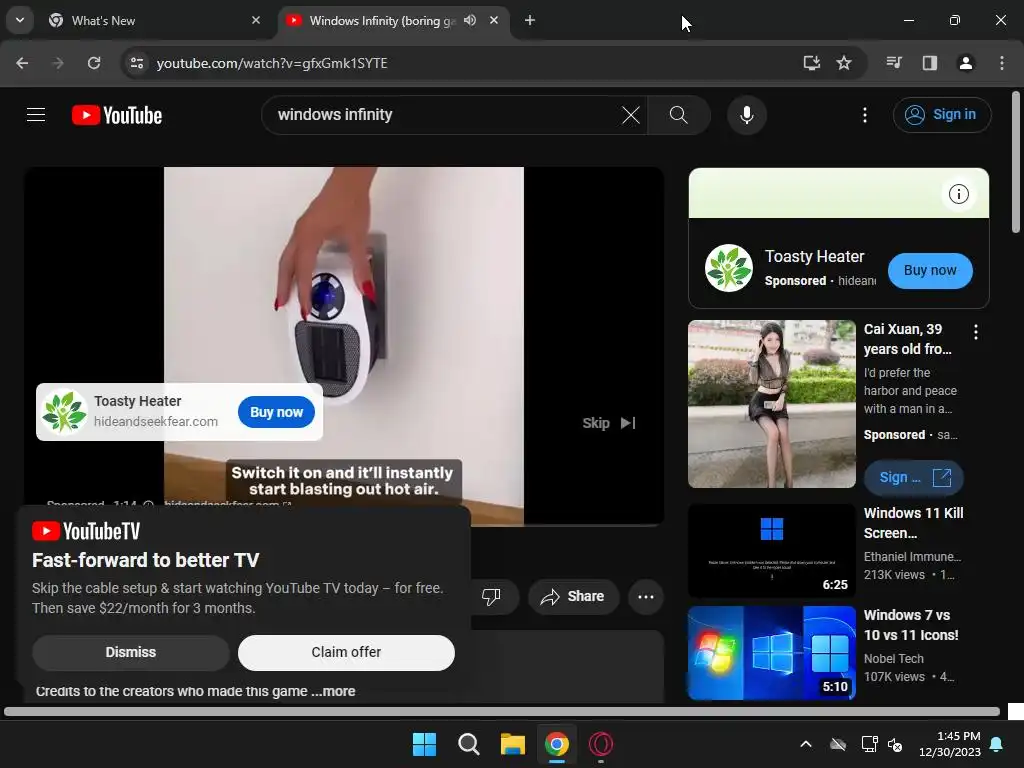Clear the search query with X
The width and height of the screenshot is (1024, 768).
(630, 115)
